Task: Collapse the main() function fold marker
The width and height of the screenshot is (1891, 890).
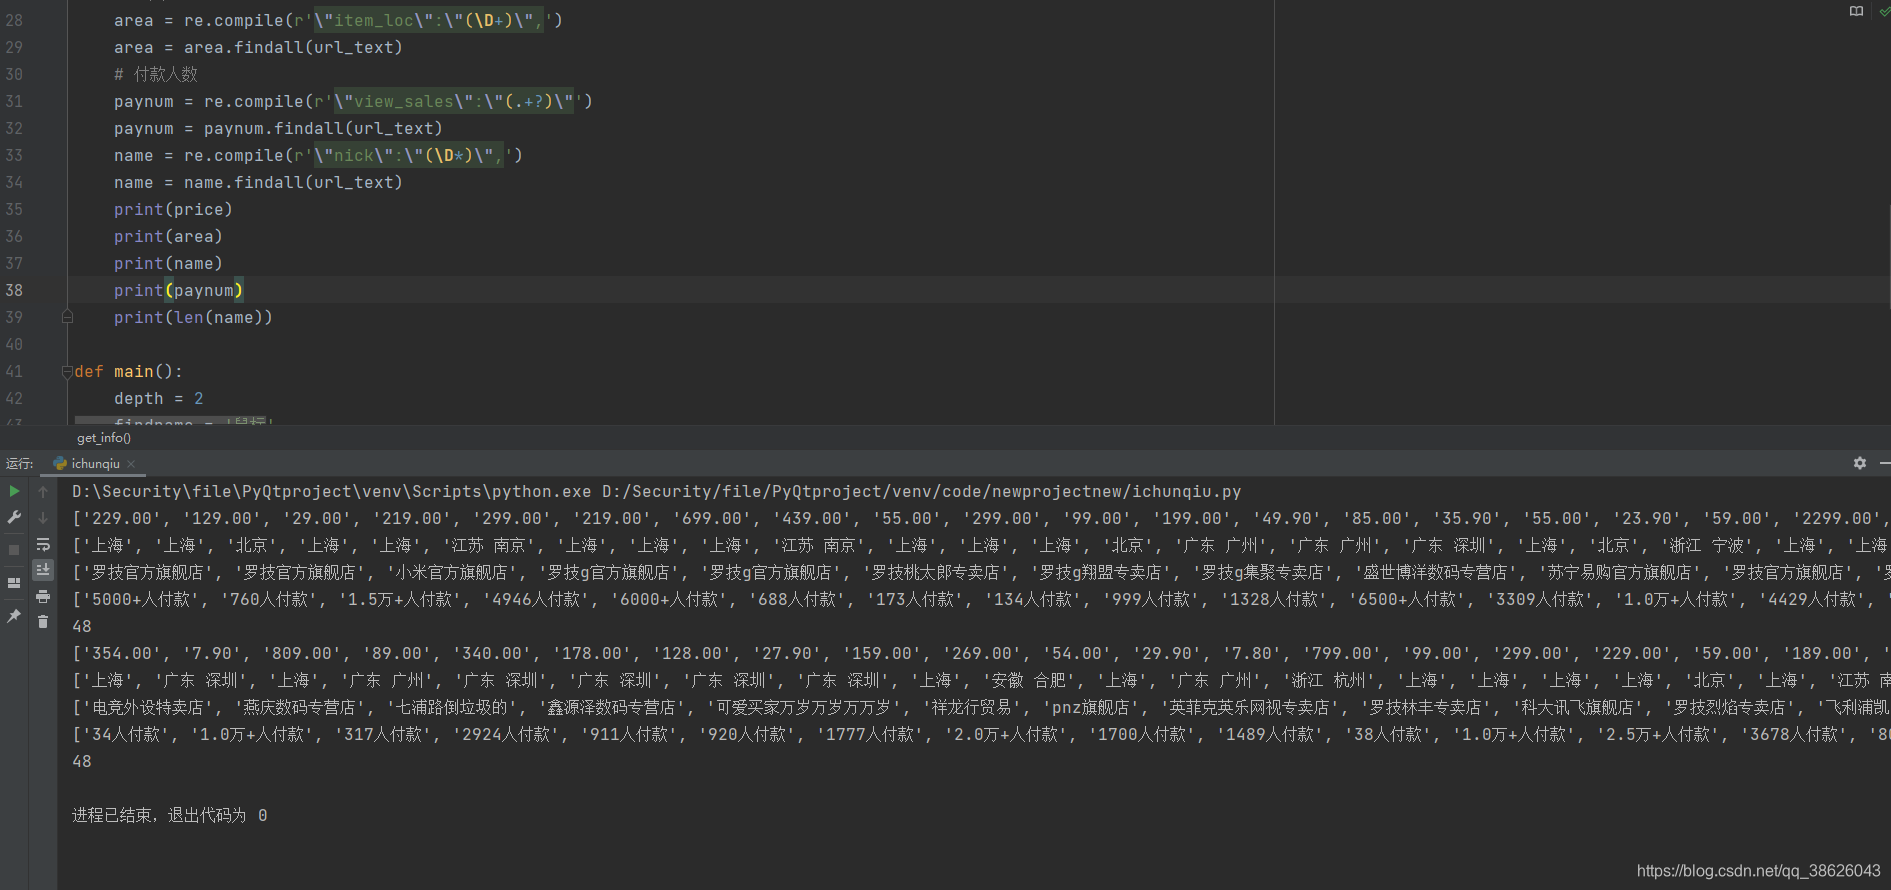Action: point(67,372)
